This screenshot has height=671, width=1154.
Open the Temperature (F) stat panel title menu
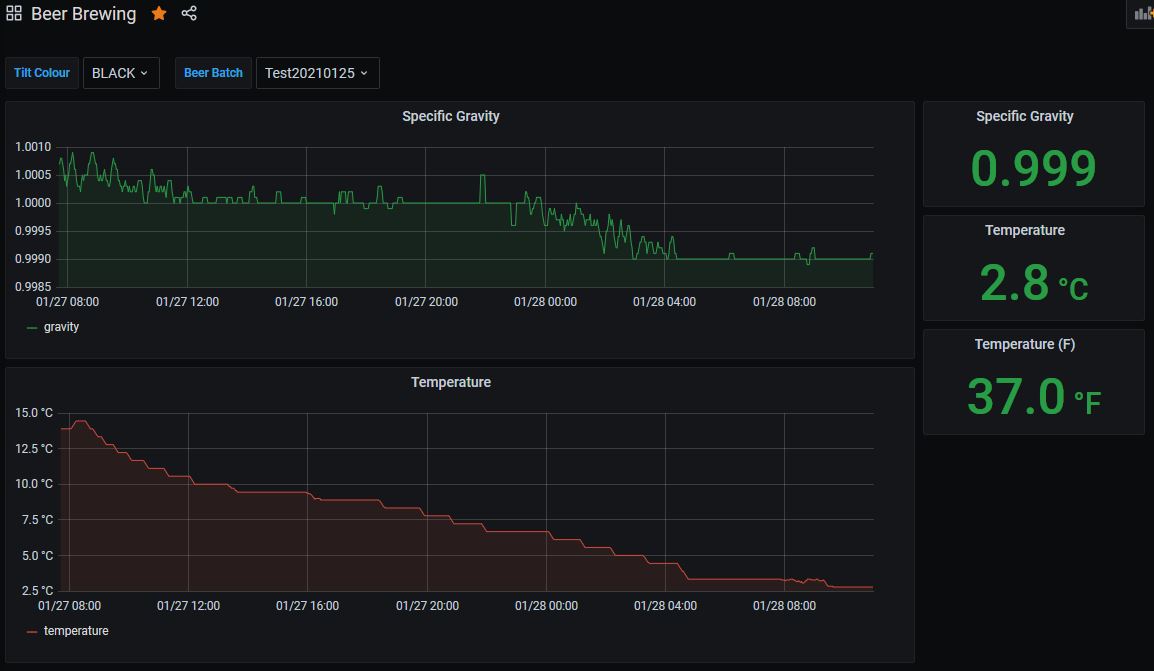pos(1024,344)
